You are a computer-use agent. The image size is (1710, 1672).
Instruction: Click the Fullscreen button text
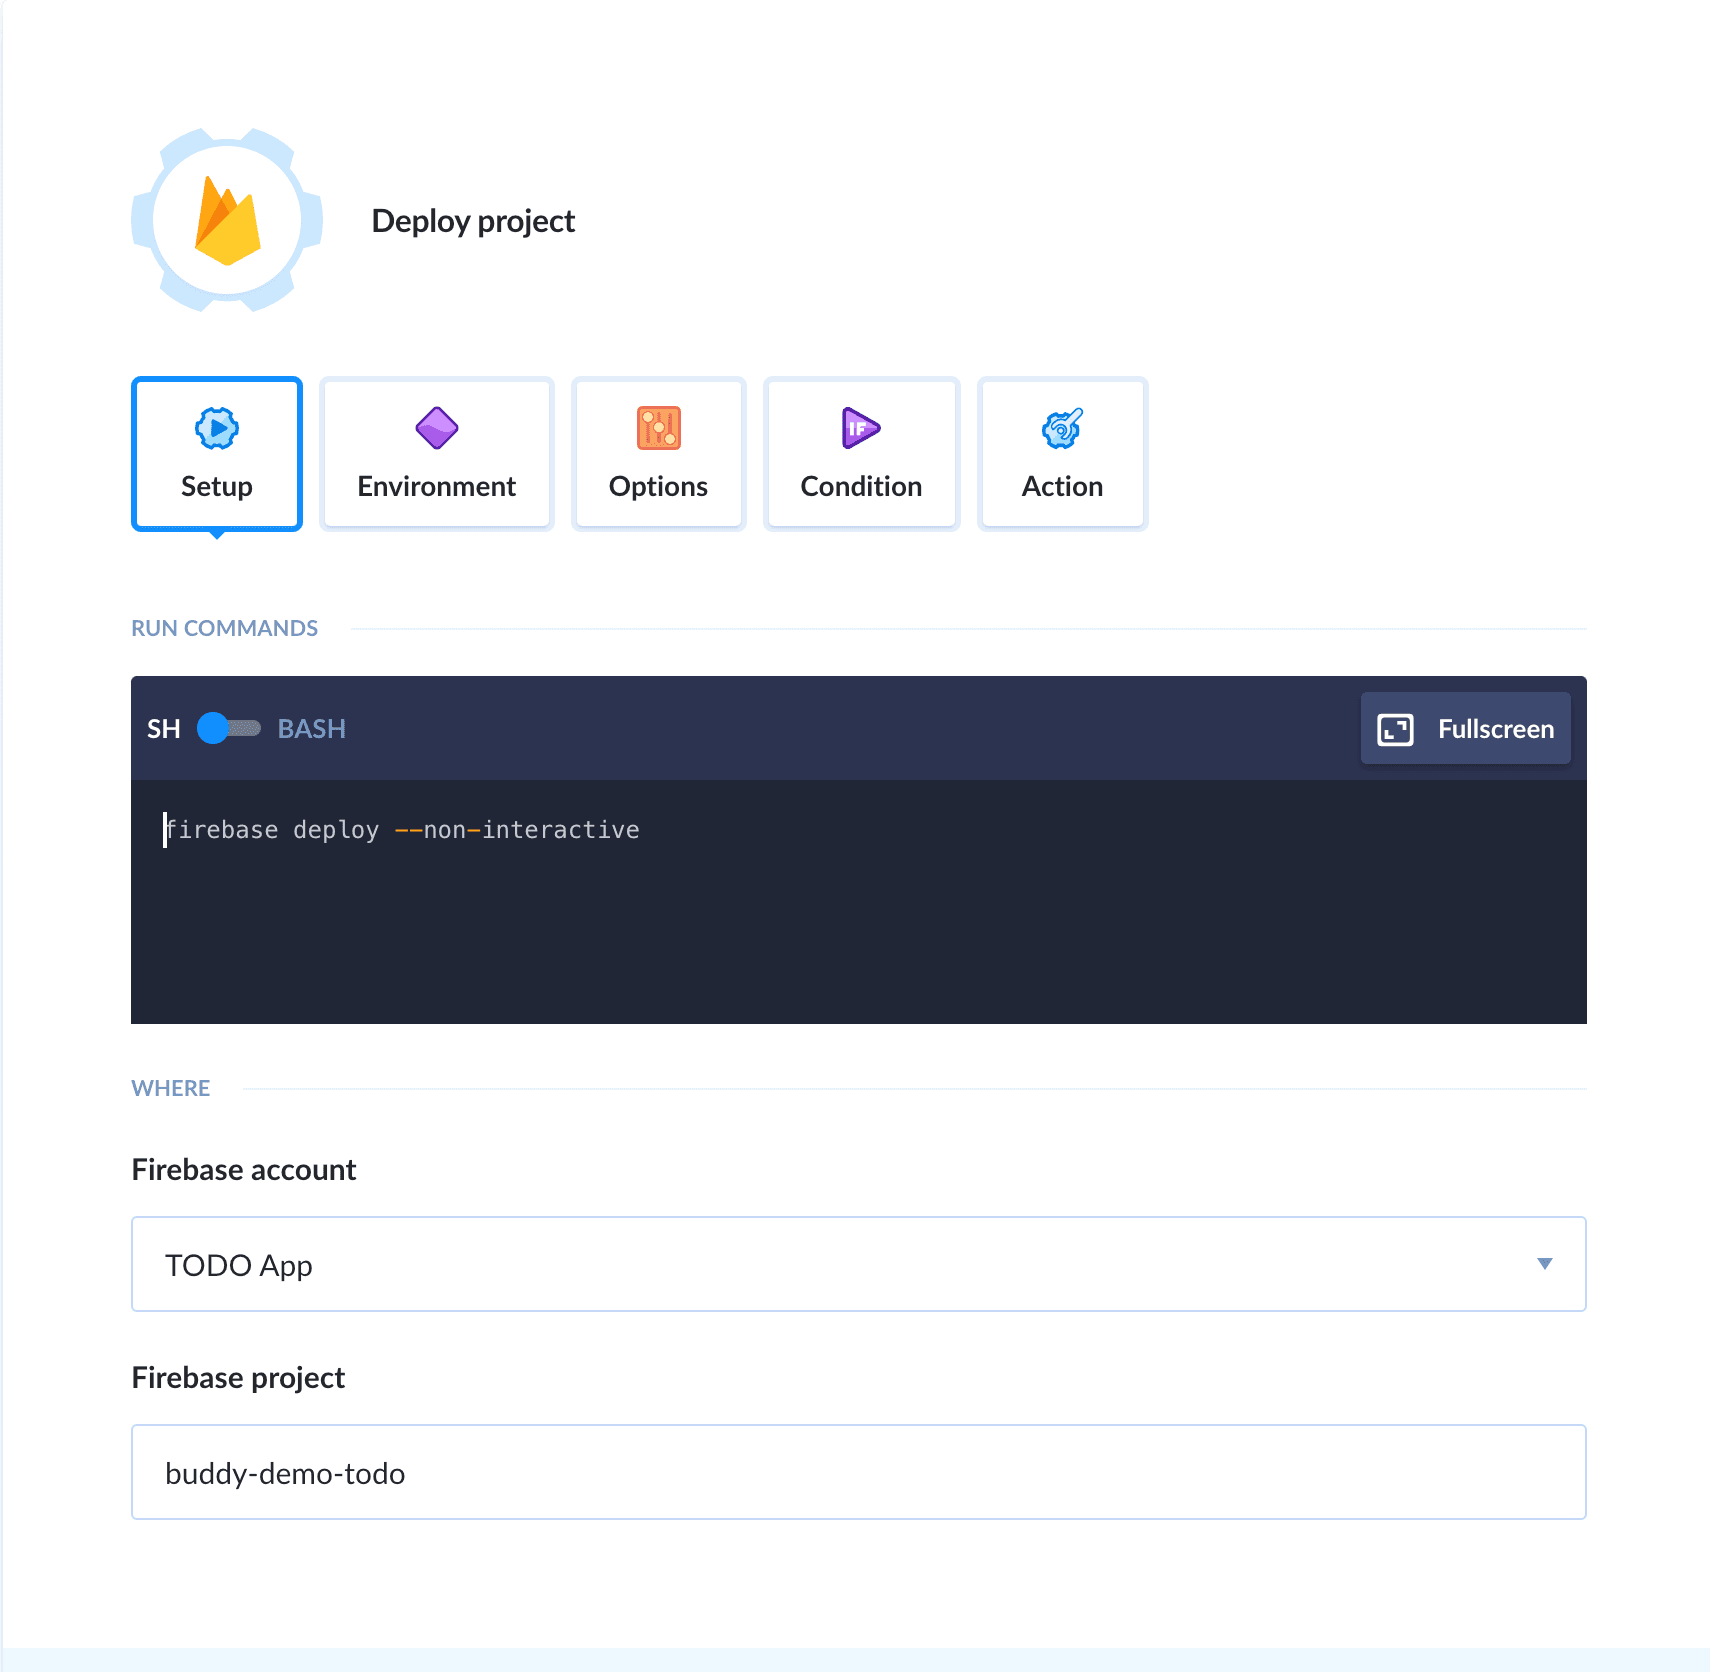click(1495, 729)
